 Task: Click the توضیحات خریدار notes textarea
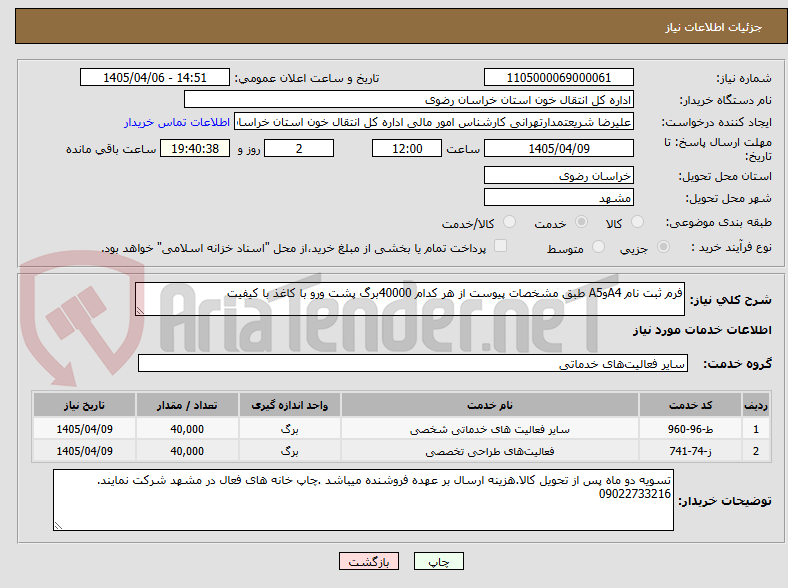click(363, 500)
